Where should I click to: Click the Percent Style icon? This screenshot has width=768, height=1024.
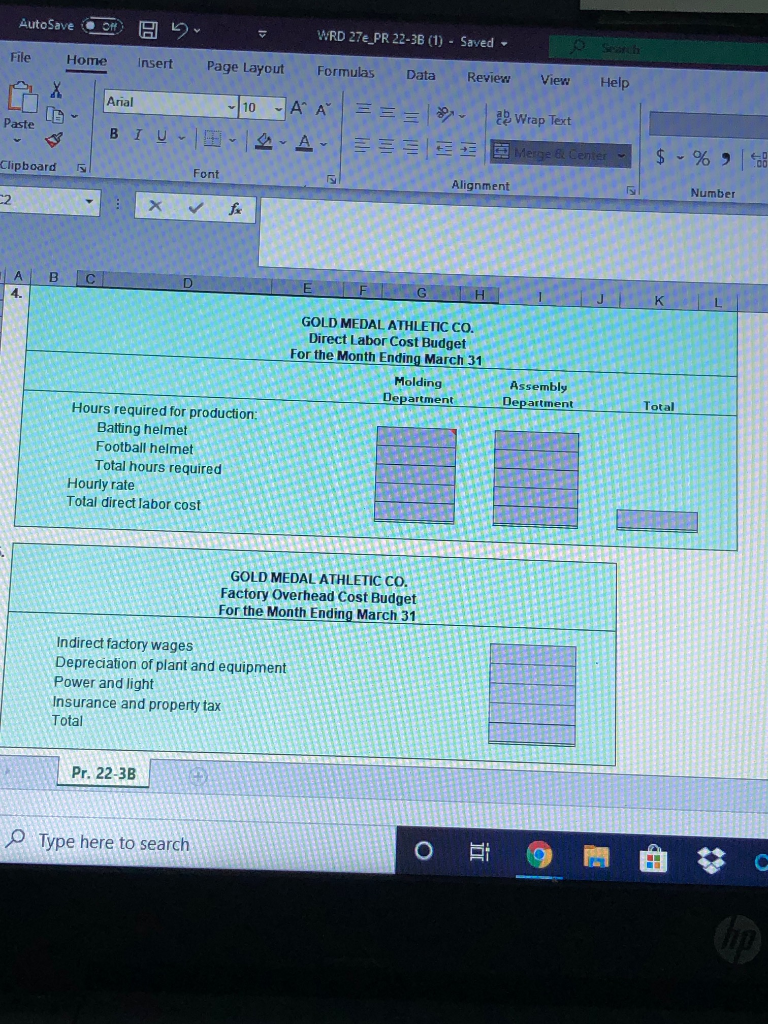coord(701,158)
